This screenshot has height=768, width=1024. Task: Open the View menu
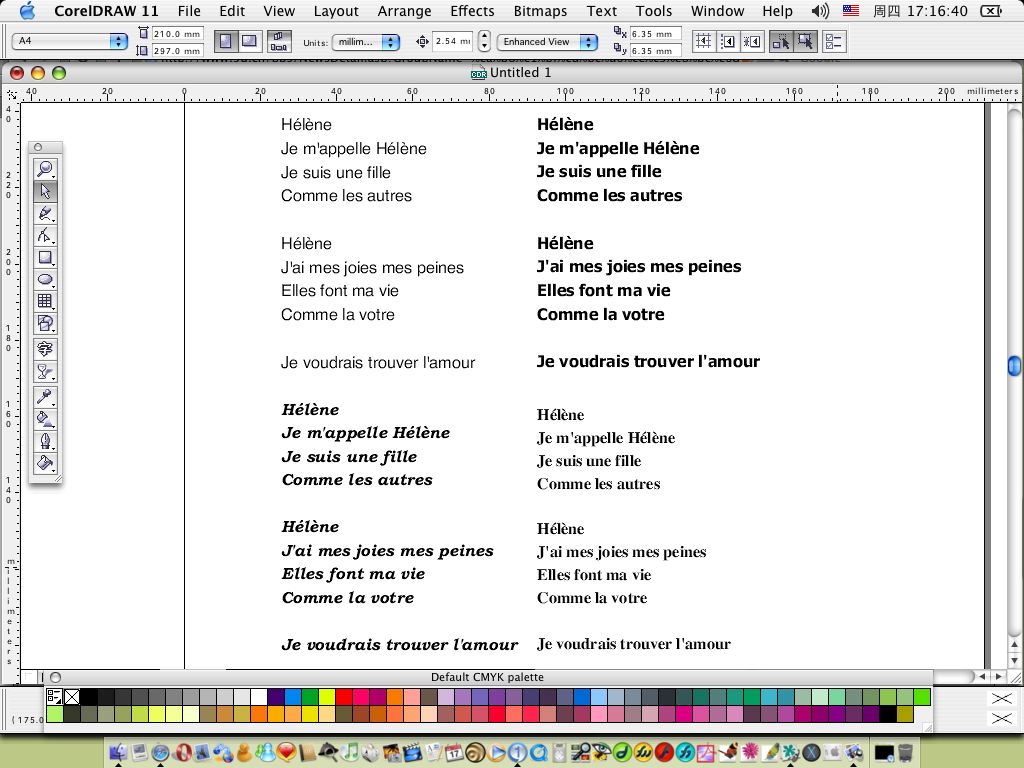click(x=279, y=11)
